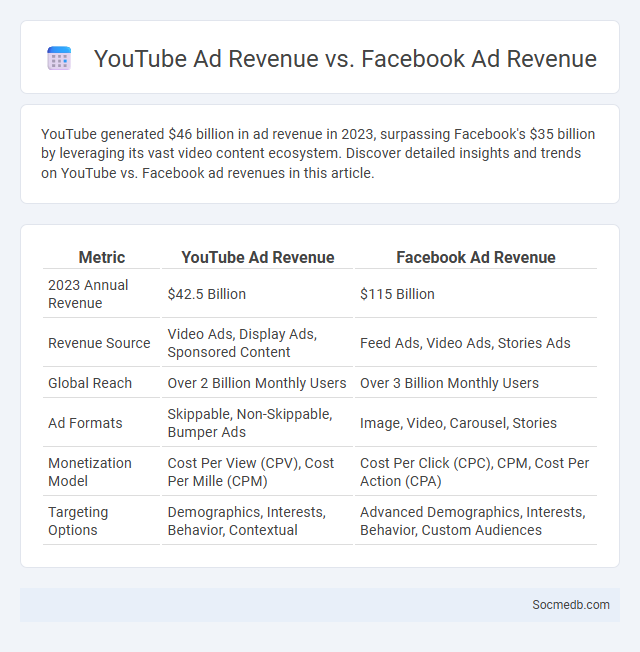Open the Socmedb.com footer link

tap(571, 605)
